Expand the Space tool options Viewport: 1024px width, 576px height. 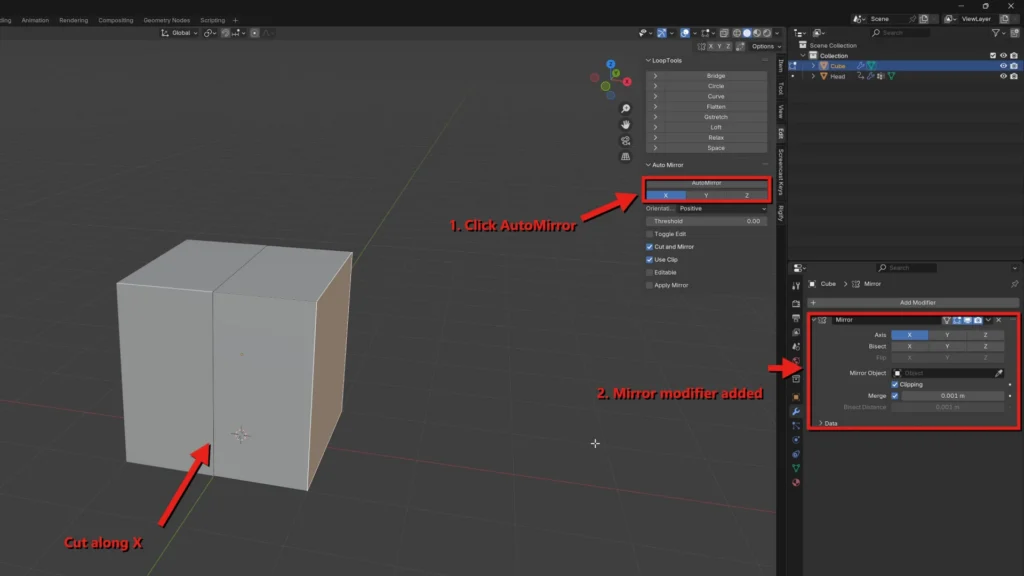click(x=655, y=148)
